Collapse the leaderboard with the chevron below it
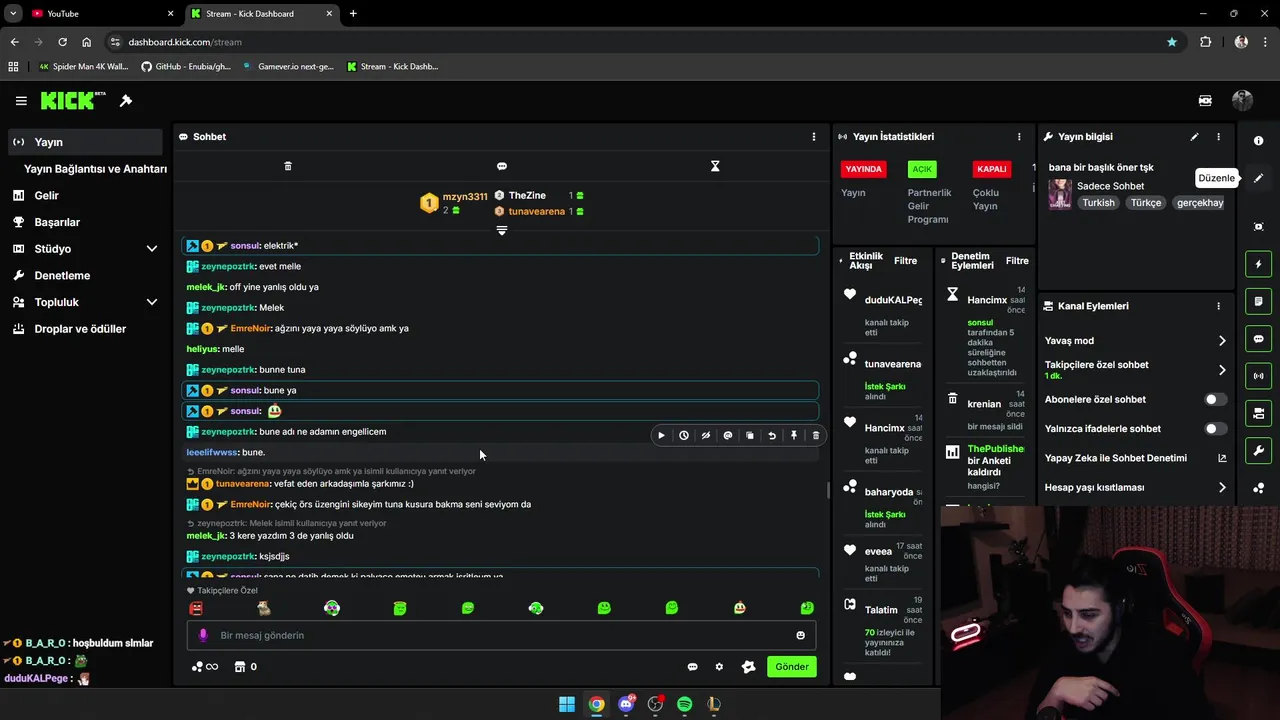1280x720 pixels. click(502, 230)
